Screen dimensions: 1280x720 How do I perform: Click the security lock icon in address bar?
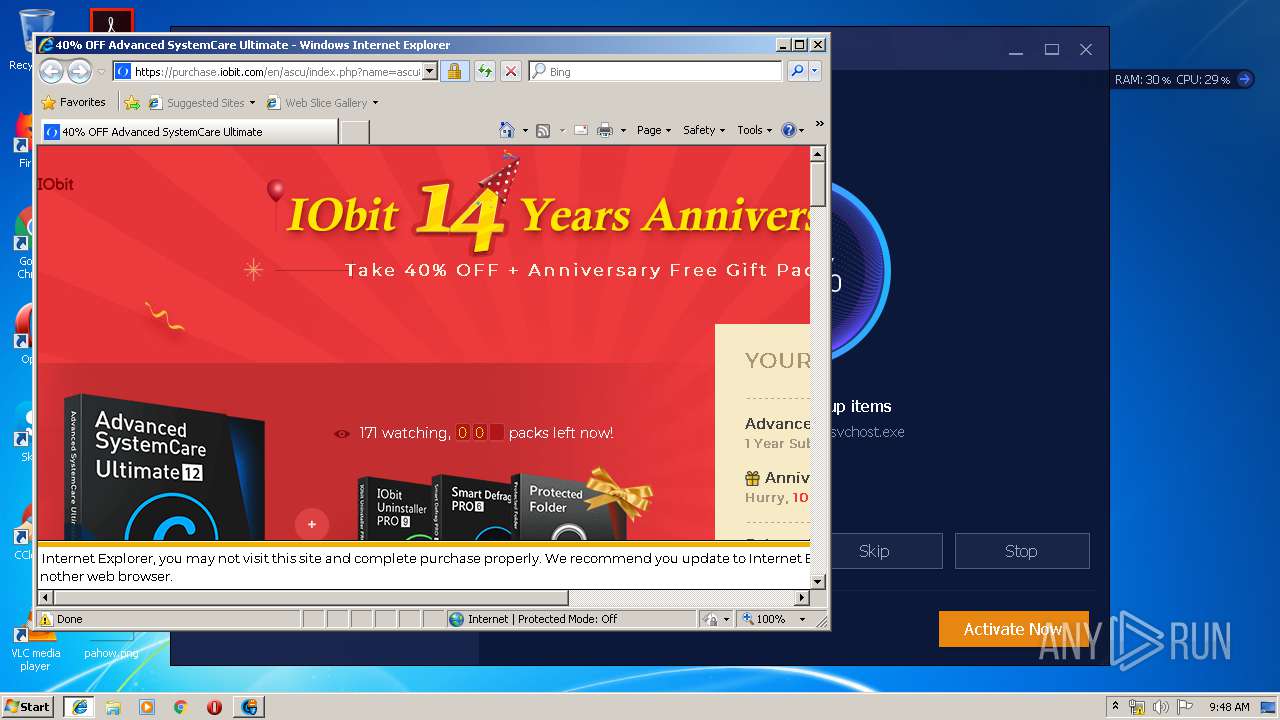(x=454, y=71)
